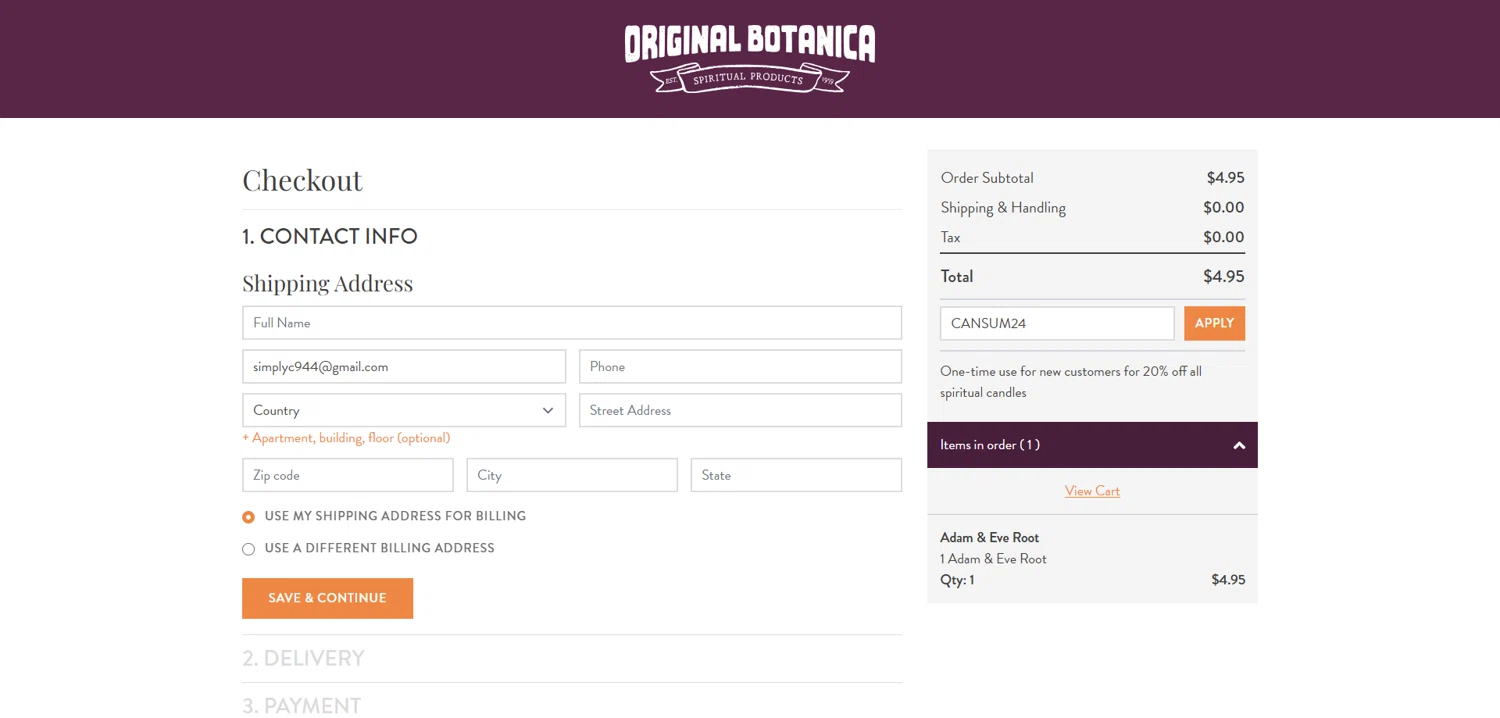Select Use my shipping address for billing

249,517
